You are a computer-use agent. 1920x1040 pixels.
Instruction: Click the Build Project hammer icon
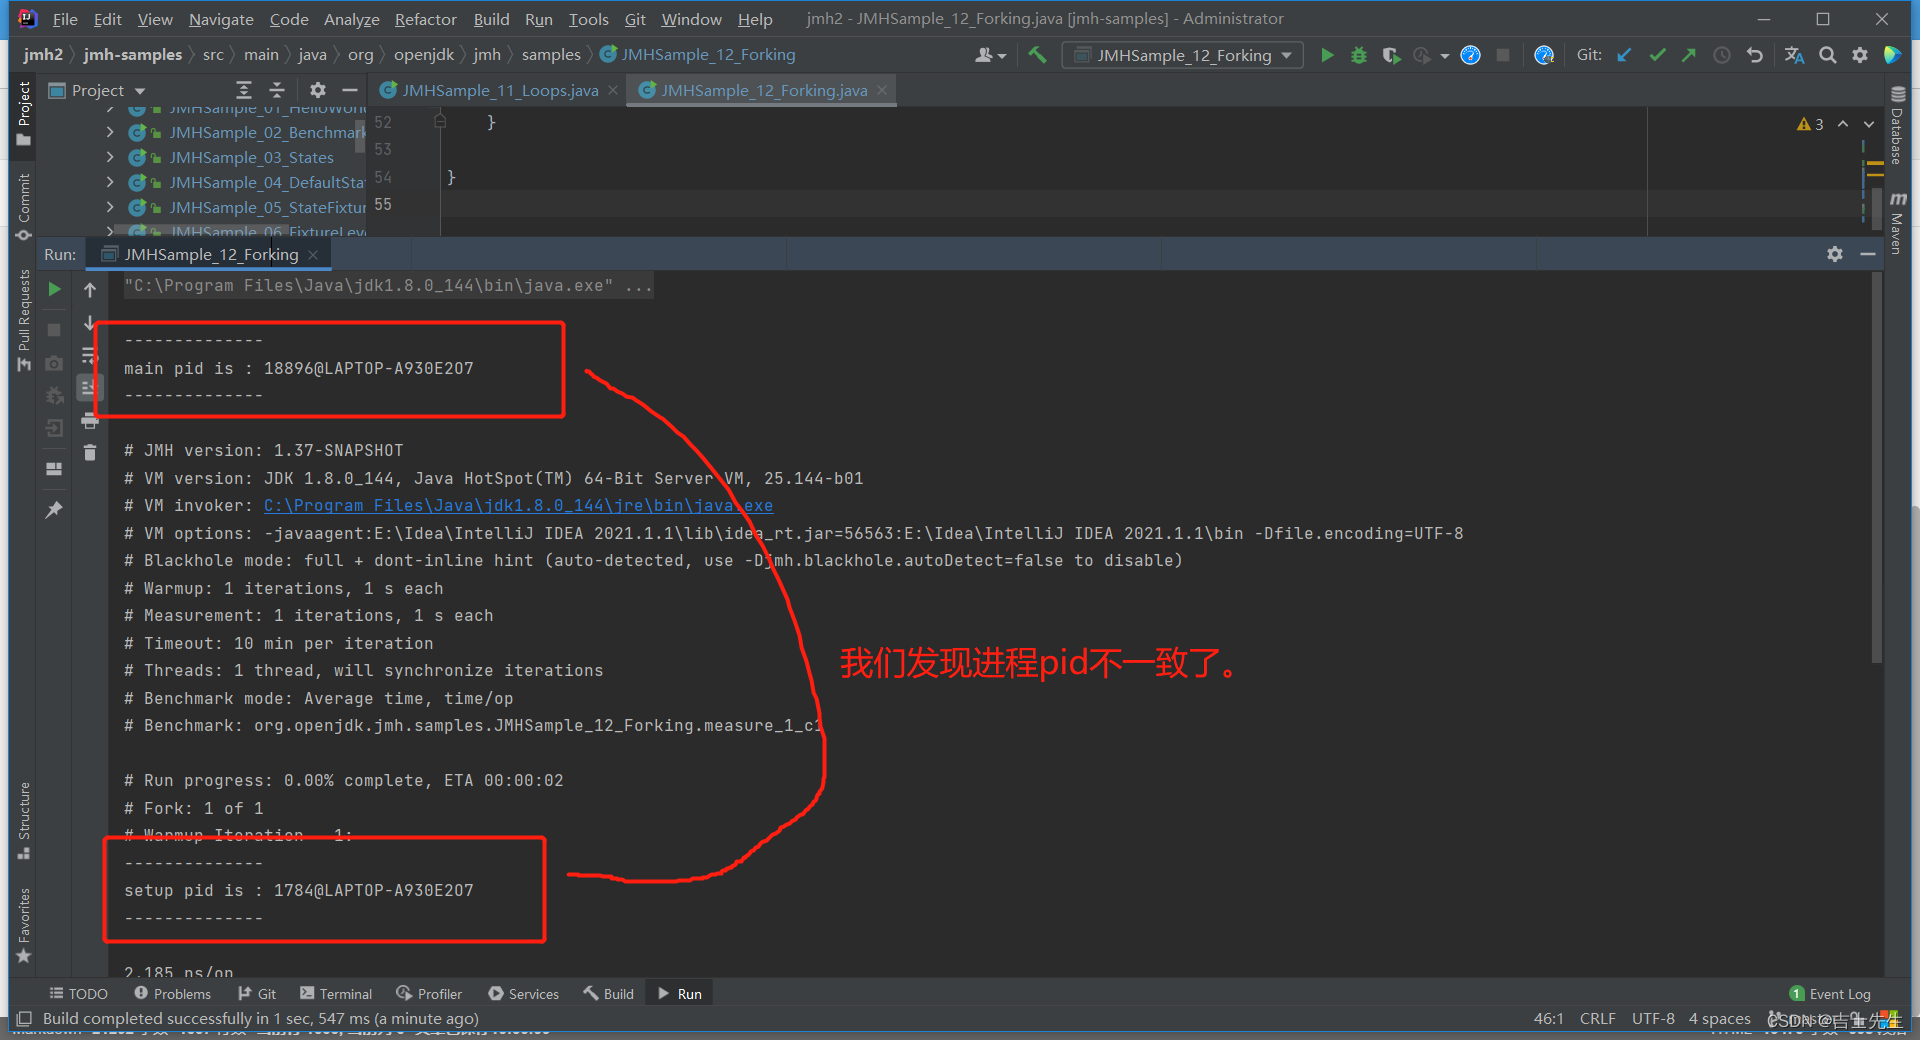1037,55
